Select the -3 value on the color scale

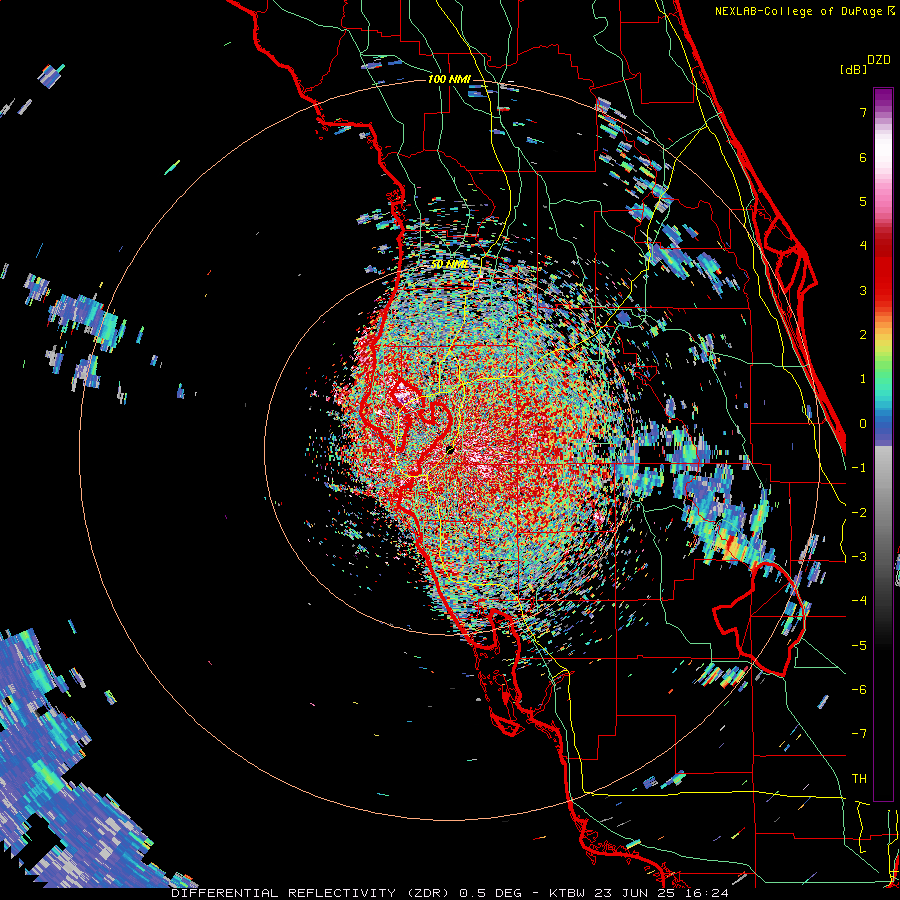859,557
